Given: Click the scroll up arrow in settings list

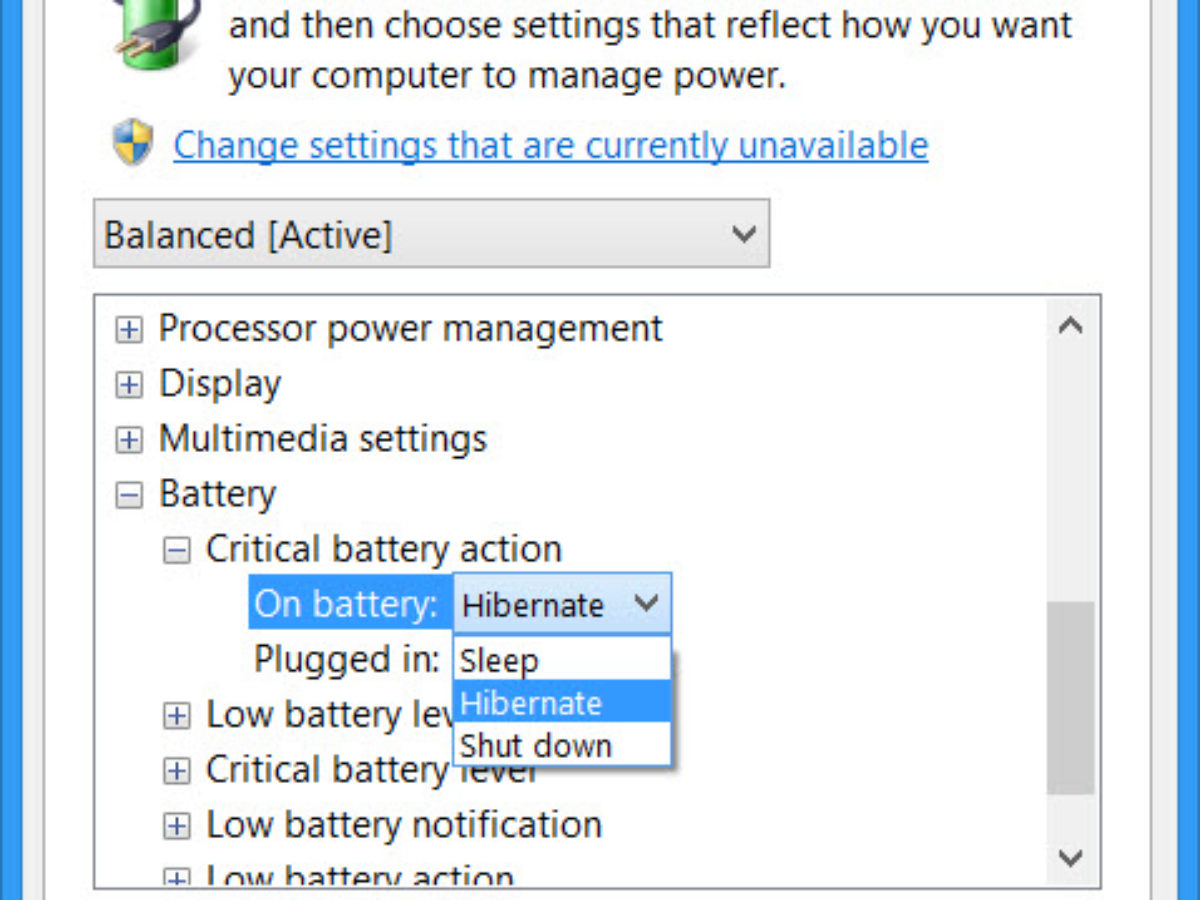Looking at the screenshot, I should pos(1070,326).
